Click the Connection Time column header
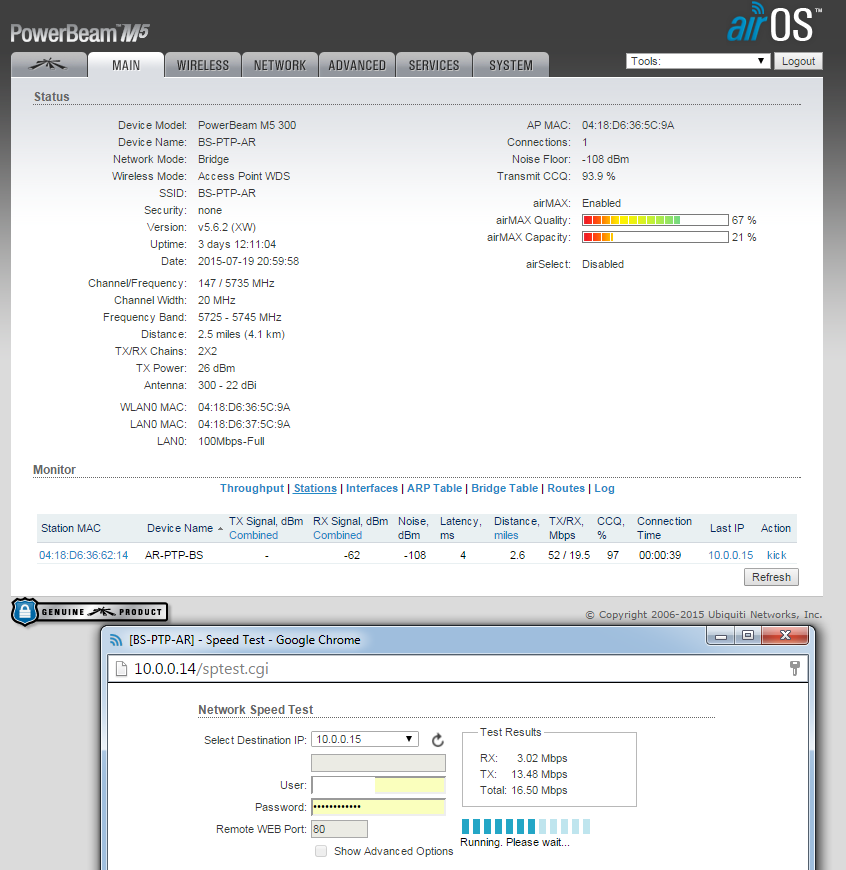846x870 pixels. (664, 528)
